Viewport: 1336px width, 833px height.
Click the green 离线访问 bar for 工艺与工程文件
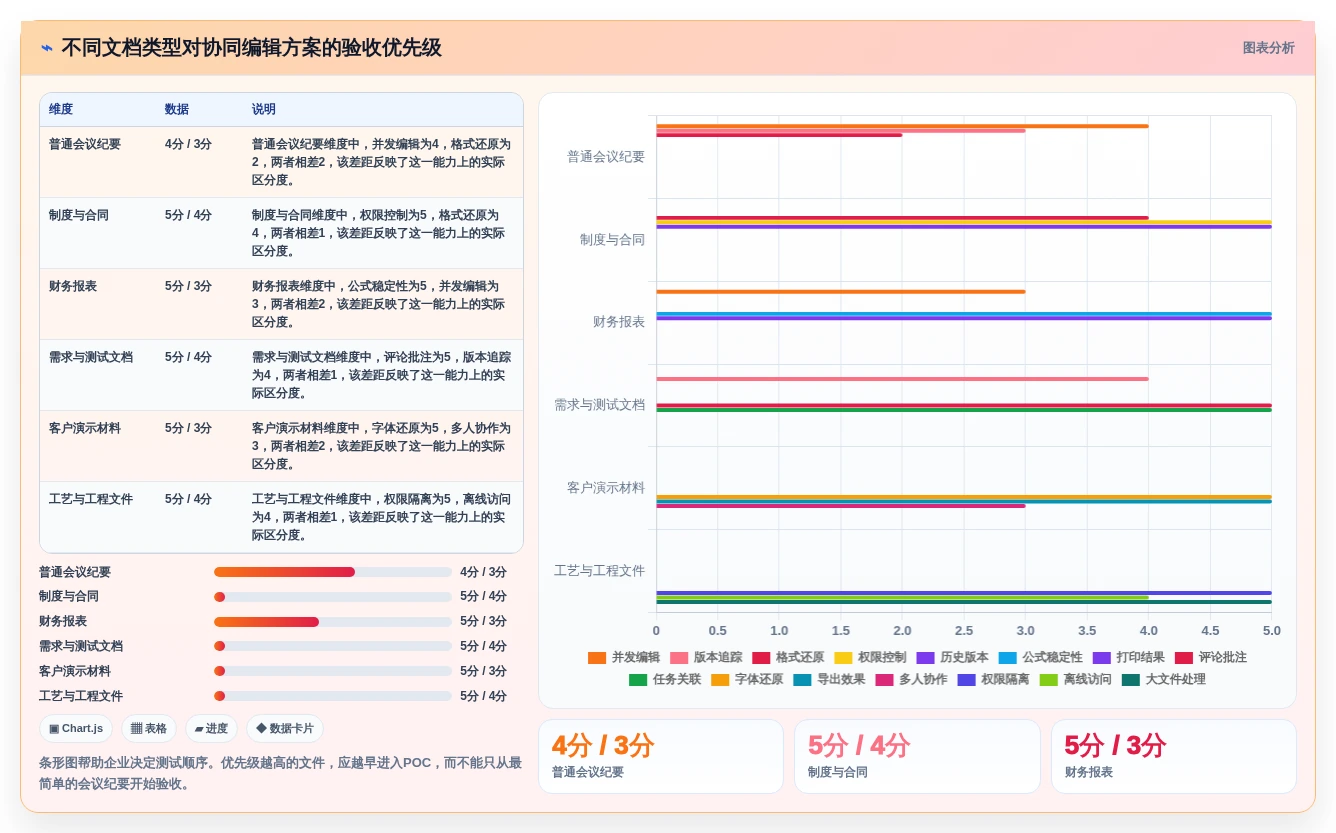point(902,597)
